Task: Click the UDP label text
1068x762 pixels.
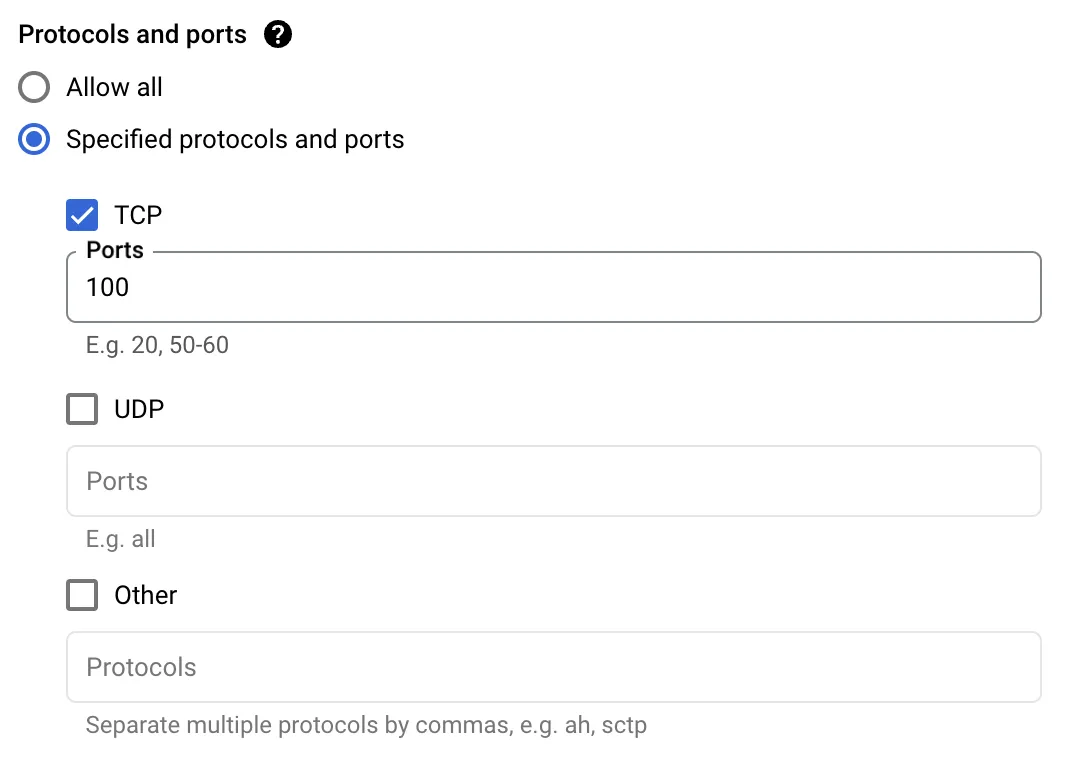Action: tap(141, 408)
